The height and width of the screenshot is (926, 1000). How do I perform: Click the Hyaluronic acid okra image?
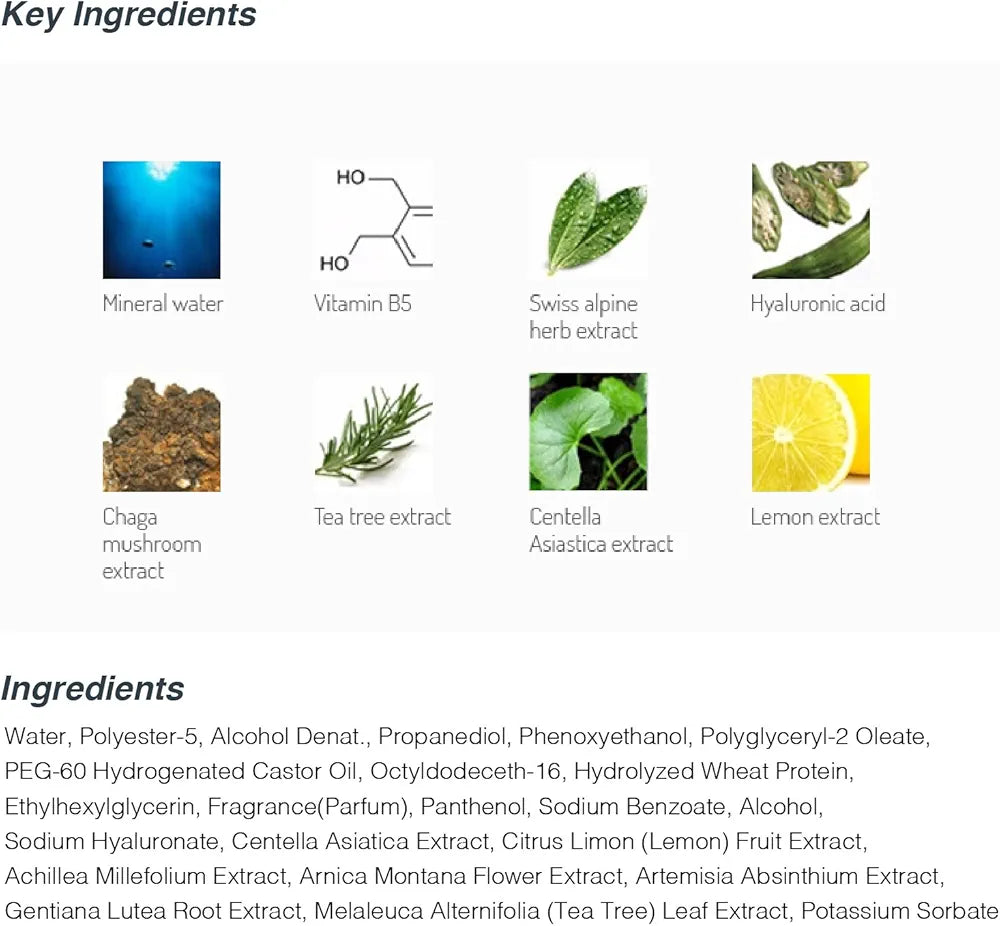click(811, 220)
